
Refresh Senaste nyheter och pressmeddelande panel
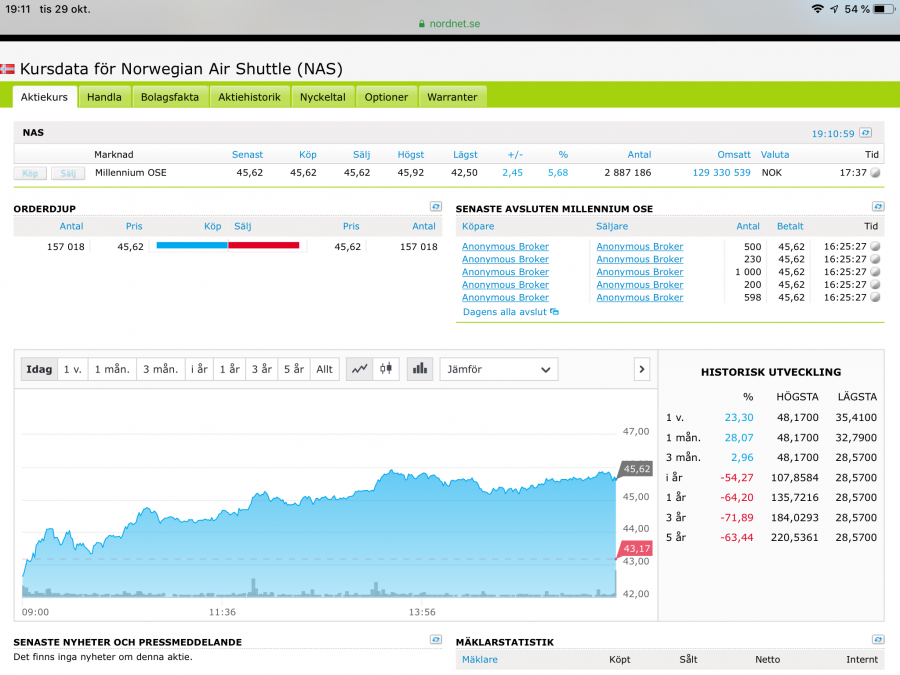[x=436, y=640]
